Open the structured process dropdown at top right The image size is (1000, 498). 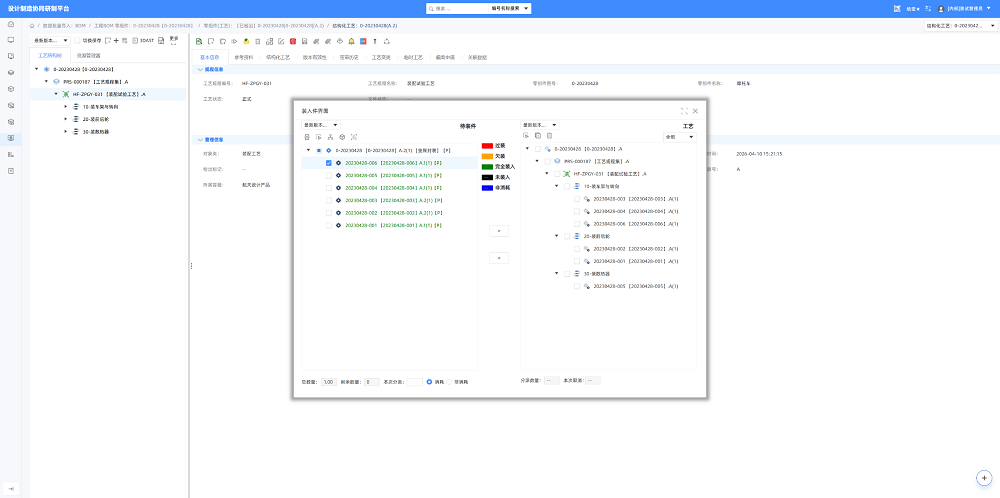pos(960,26)
